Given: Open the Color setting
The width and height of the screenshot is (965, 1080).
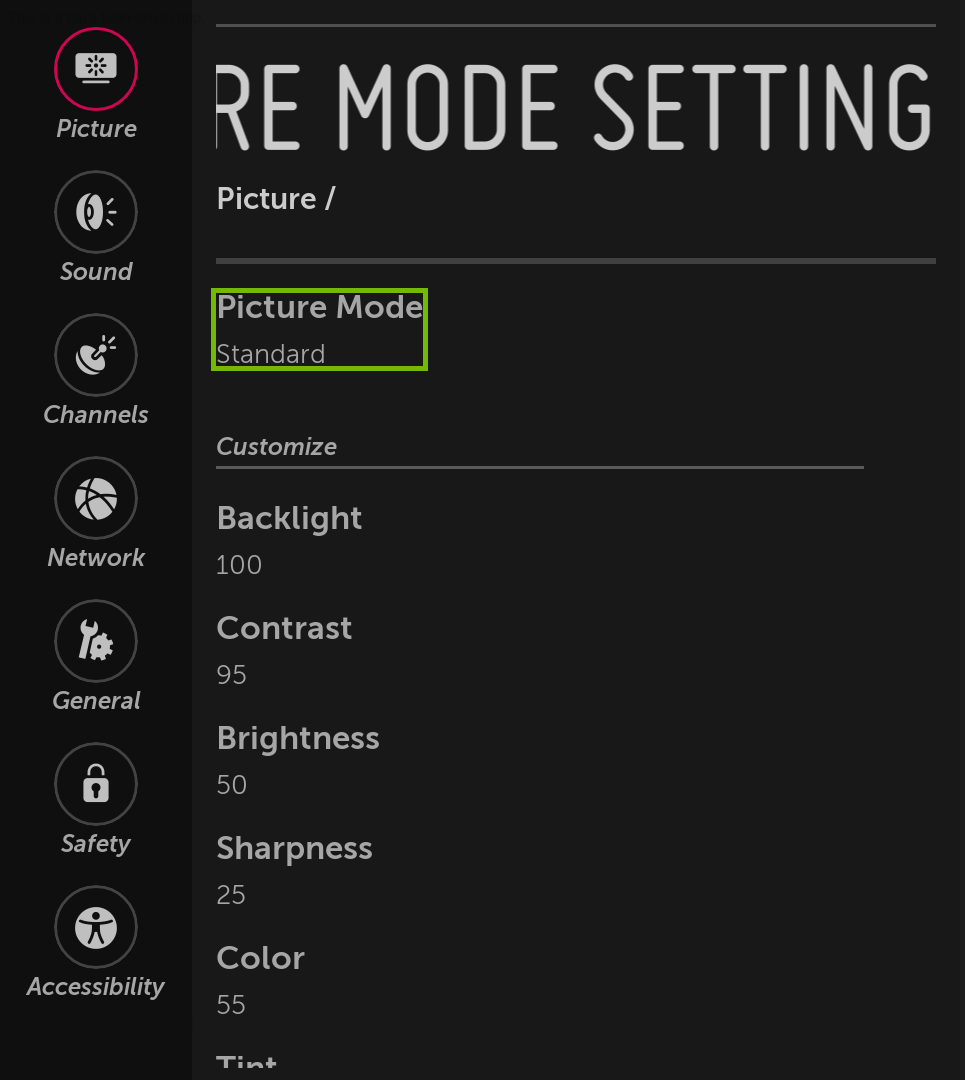Looking at the screenshot, I should click(x=260, y=958).
